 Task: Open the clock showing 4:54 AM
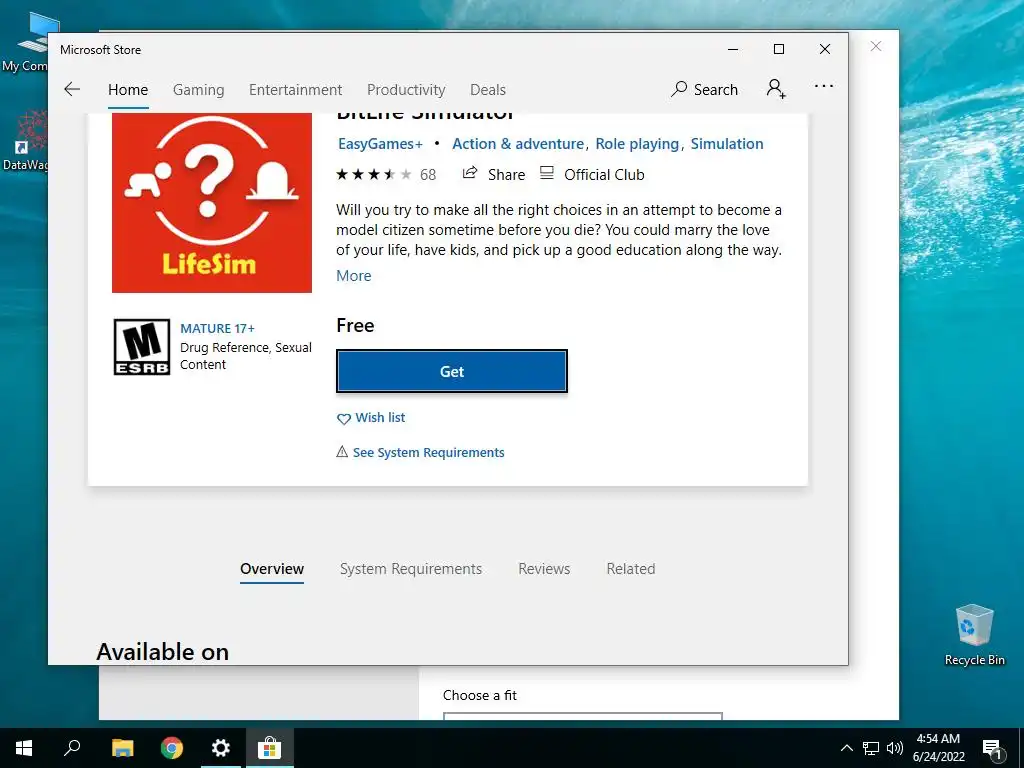(x=938, y=748)
